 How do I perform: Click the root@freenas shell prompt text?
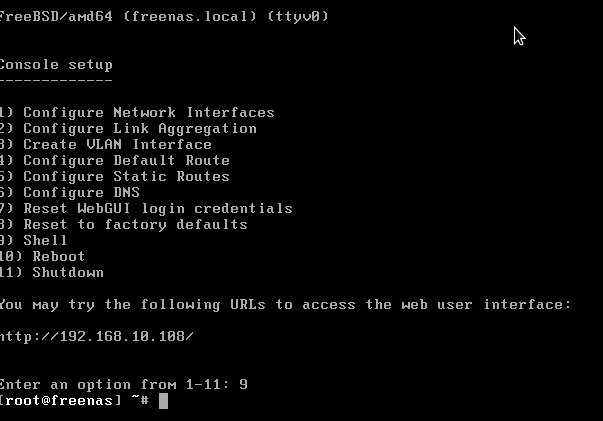click(x=61, y=401)
